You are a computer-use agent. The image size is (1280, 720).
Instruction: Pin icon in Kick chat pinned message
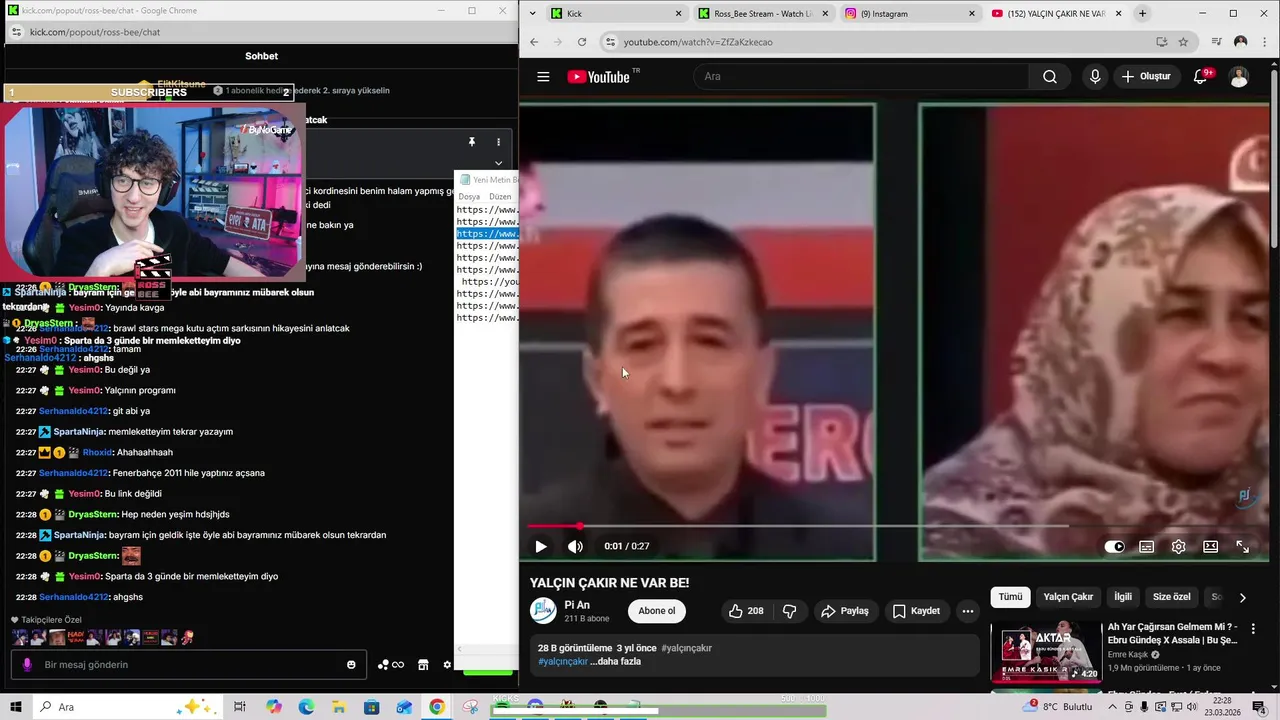(x=471, y=142)
